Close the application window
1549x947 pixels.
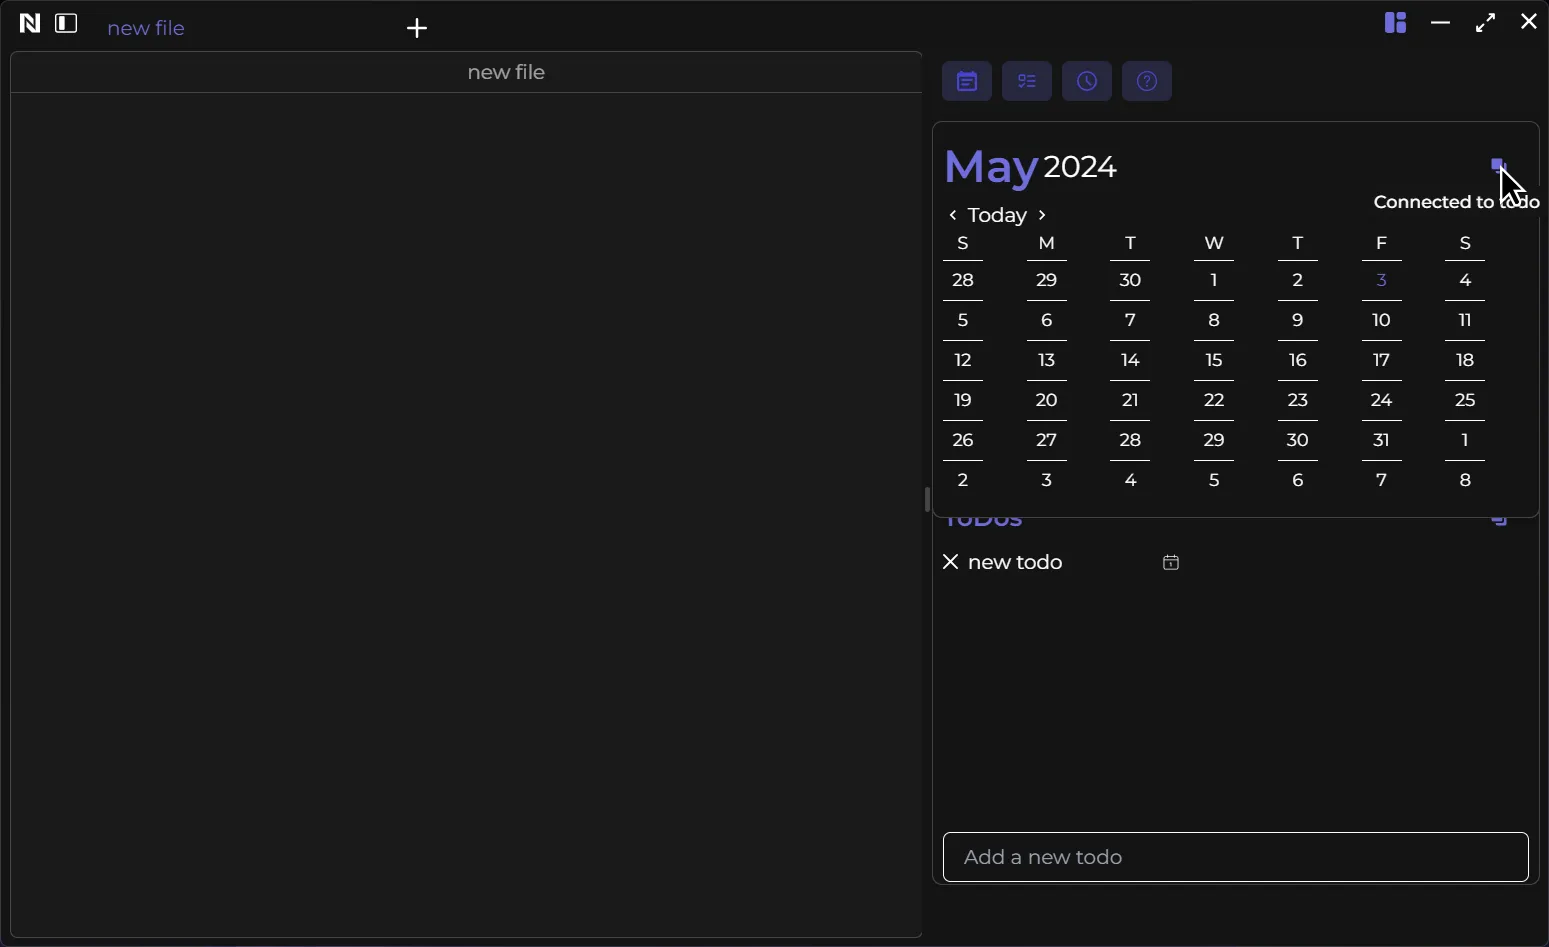point(1529,21)
